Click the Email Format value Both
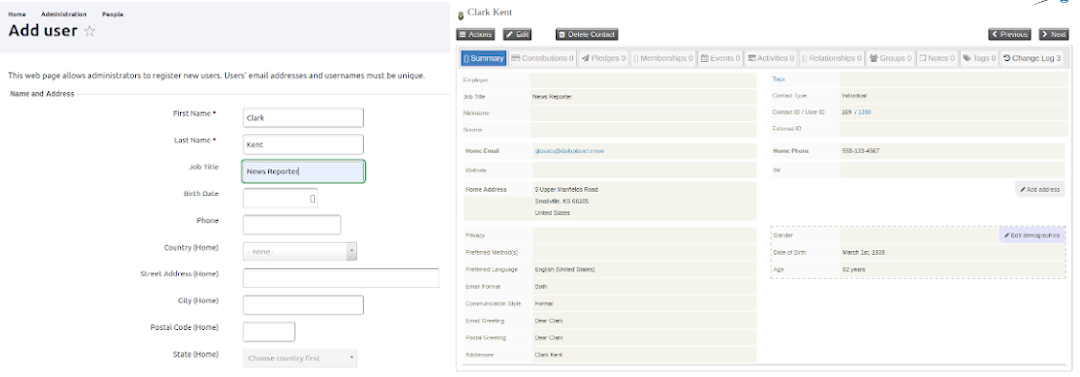Image resolution: width=1080 pixels, height=377 pixels. (x=541, y=287)
